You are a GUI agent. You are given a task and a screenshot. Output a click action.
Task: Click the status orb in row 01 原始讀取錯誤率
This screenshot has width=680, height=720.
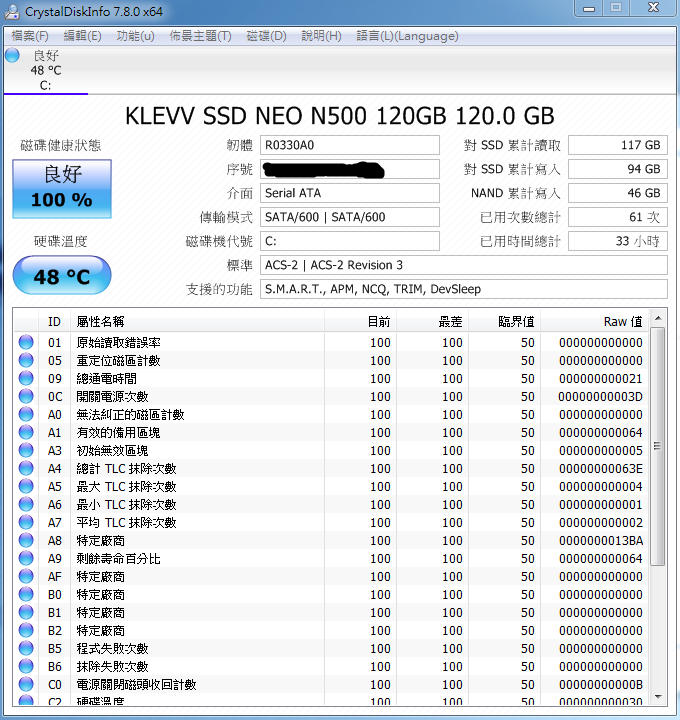coord(26,342)
